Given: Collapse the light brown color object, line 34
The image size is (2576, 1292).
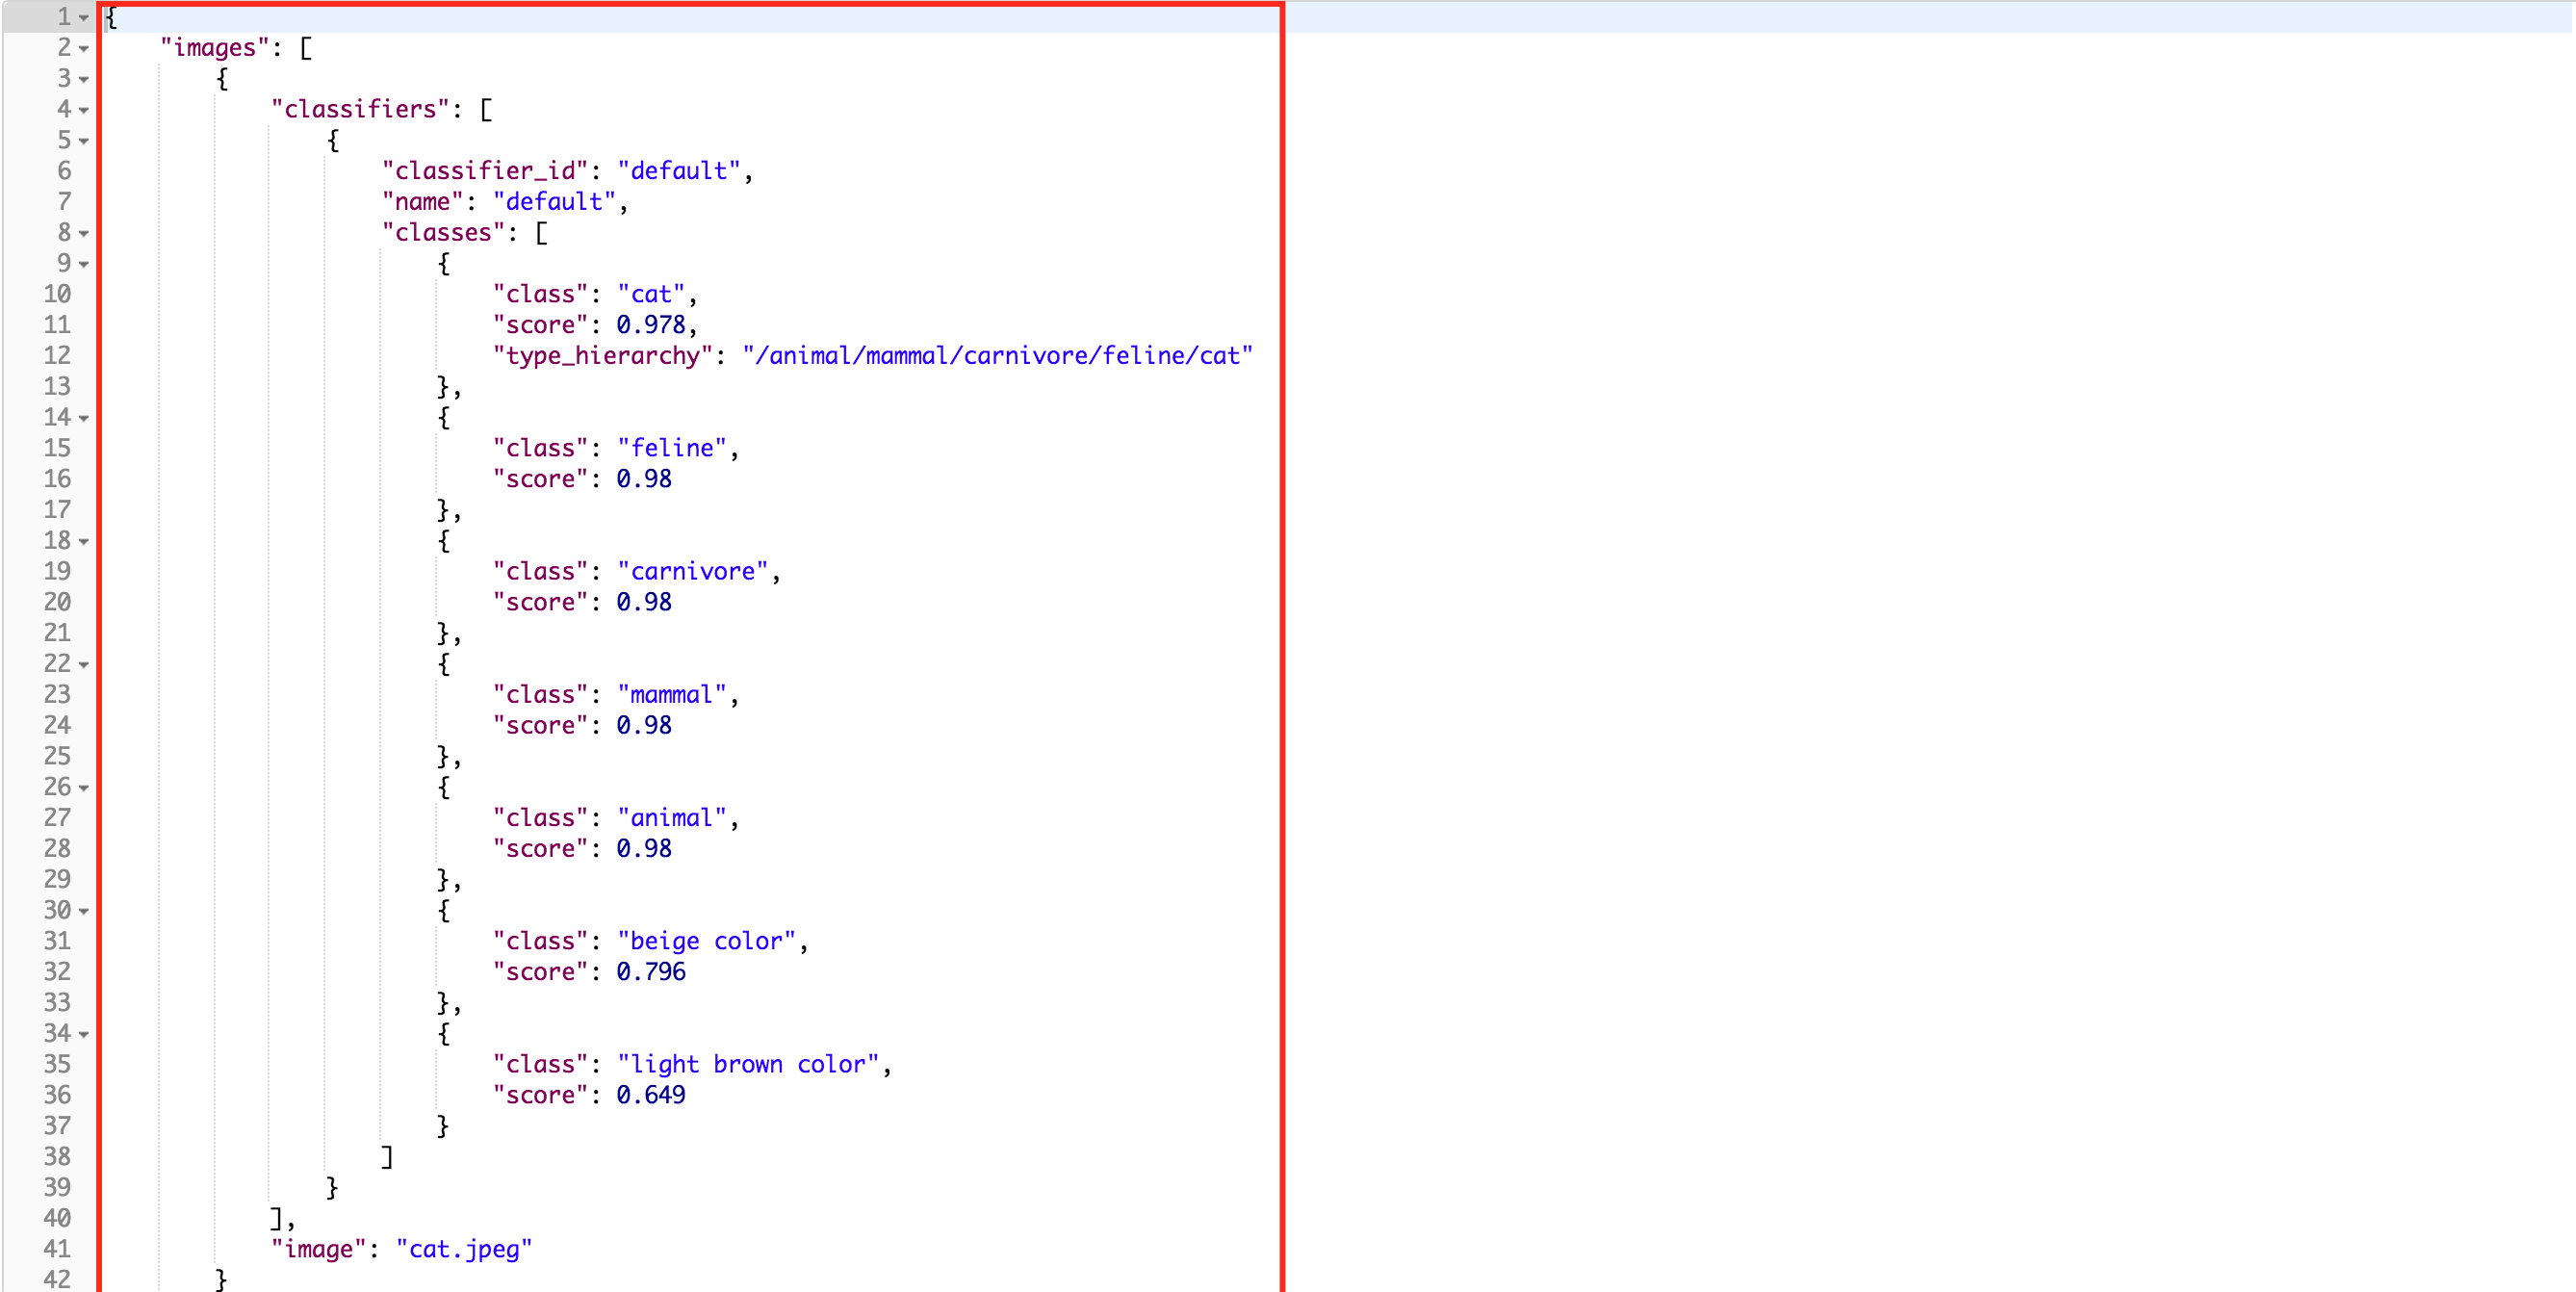Looking at the screenshot, I should click(84, 1034).
